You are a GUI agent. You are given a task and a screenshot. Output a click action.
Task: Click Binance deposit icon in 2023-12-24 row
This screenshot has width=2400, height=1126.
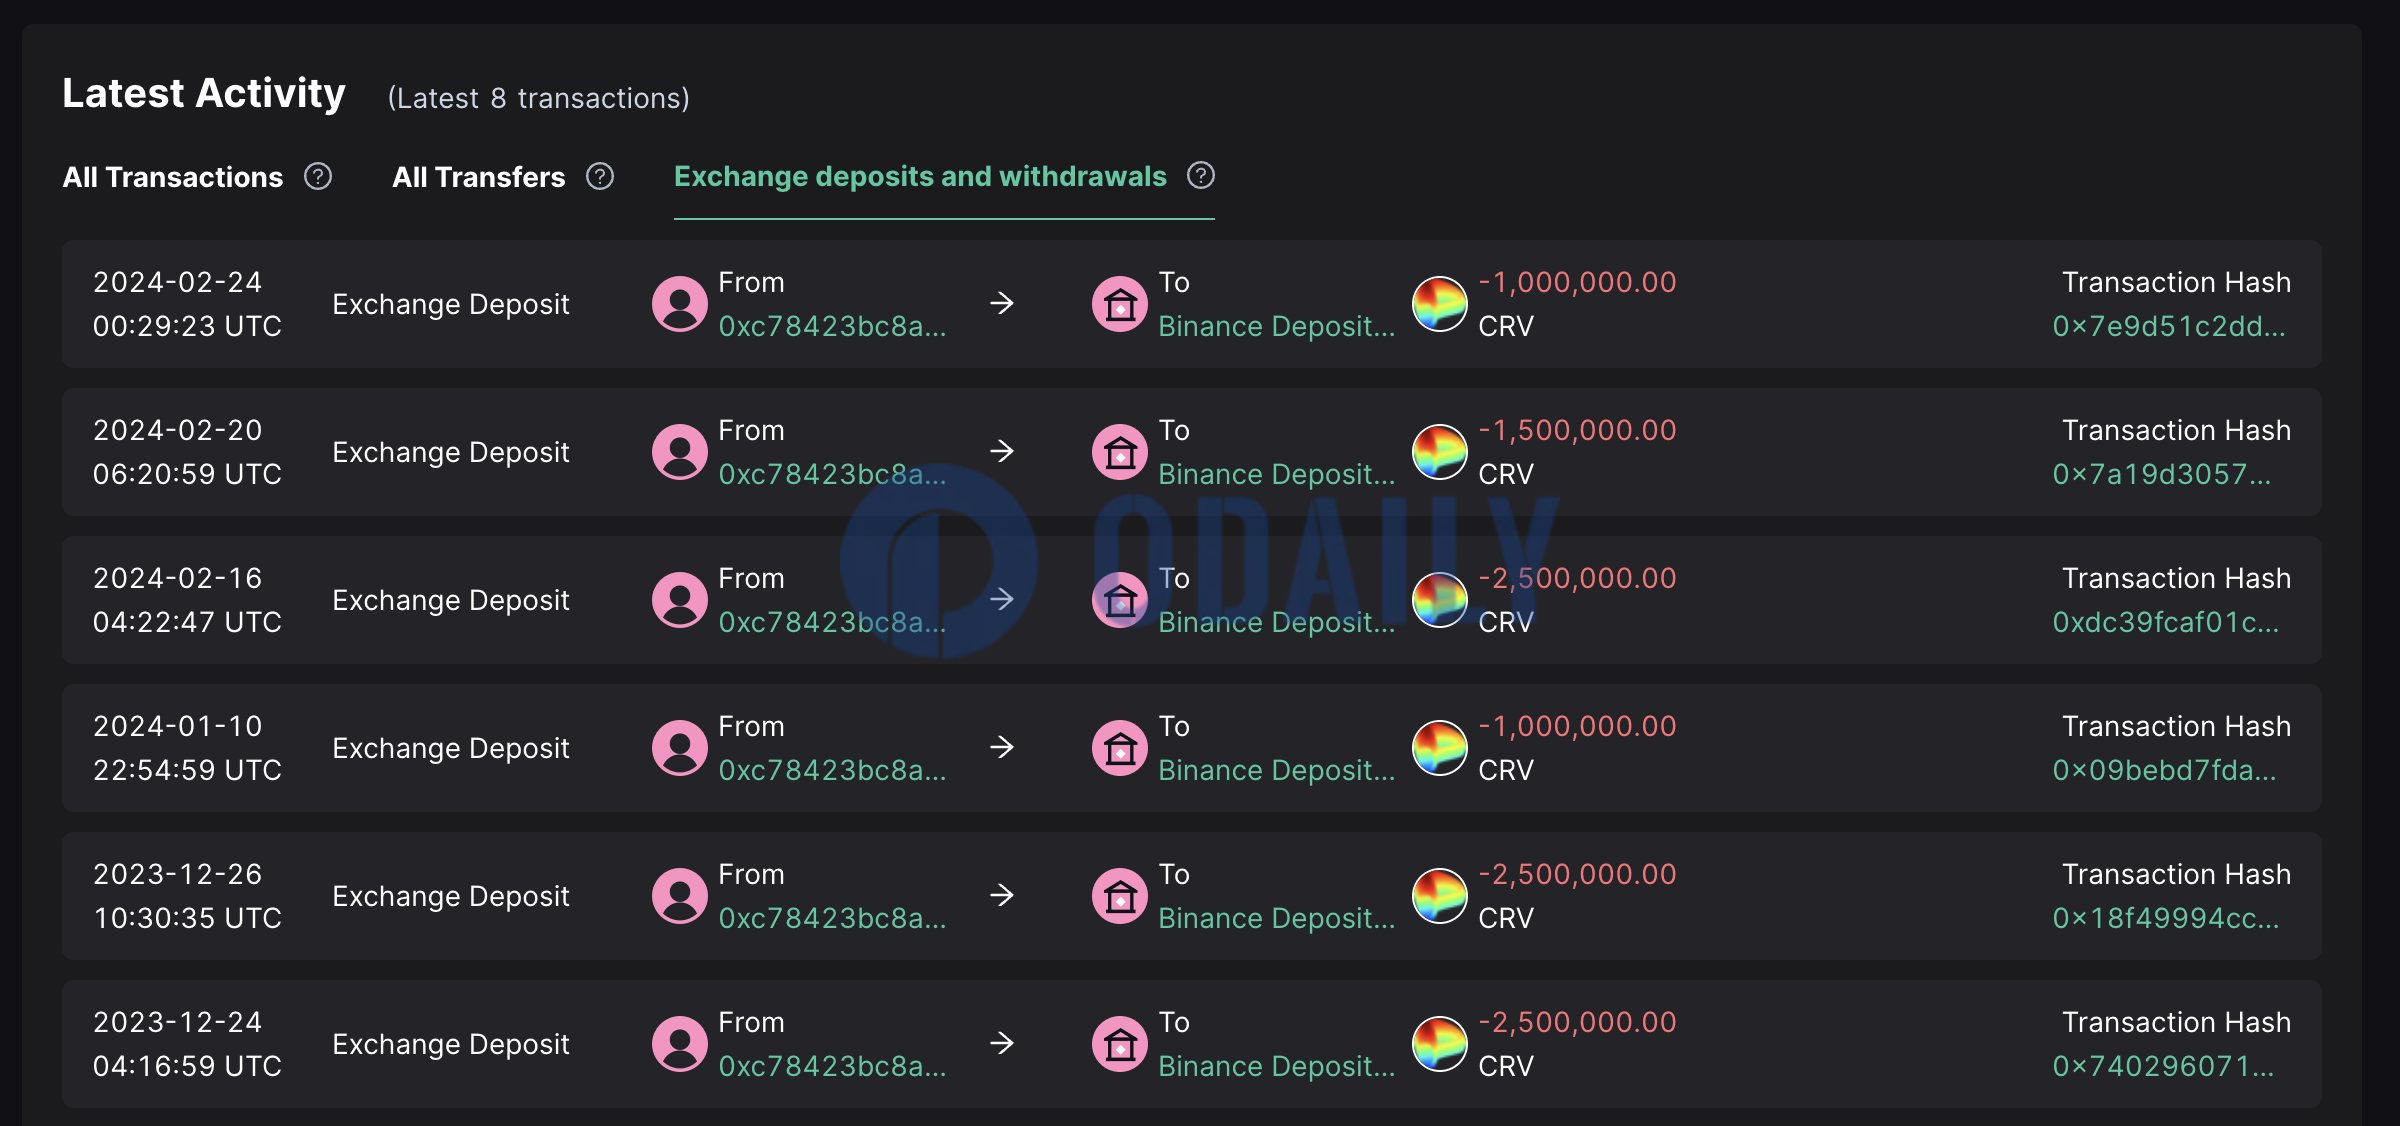tap(1120, 1044)
